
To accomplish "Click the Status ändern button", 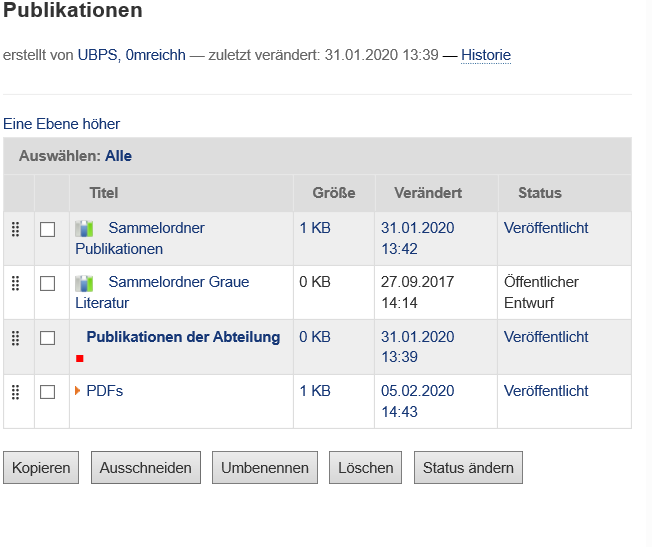I will (x=468, y=468).
